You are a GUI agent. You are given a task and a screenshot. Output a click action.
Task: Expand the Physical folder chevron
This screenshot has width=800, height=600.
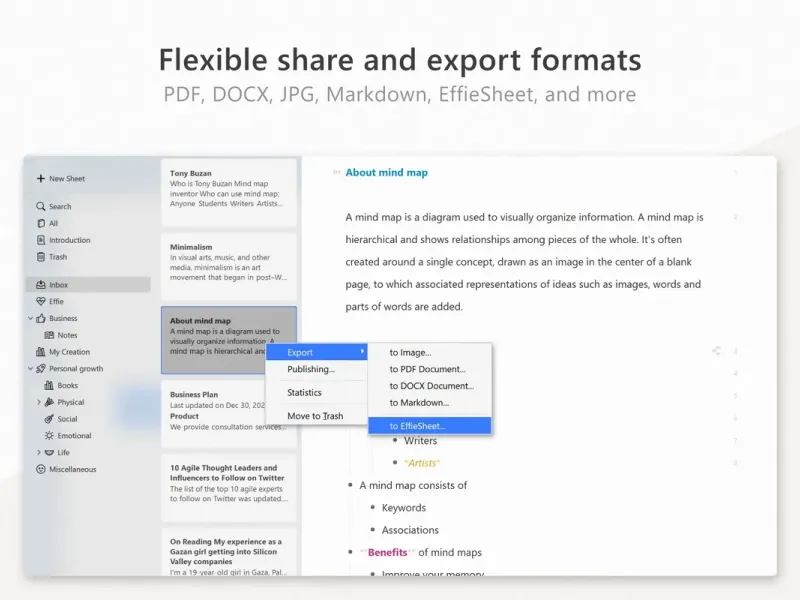39,402
